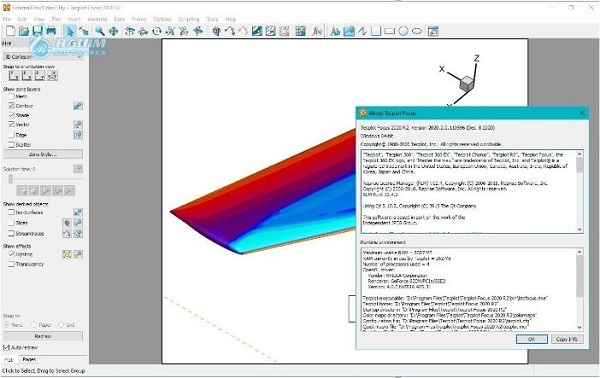Viewport: 600px width, 378px height.
Task: Click OK in the About dialog
Action: tap(532, 339)
